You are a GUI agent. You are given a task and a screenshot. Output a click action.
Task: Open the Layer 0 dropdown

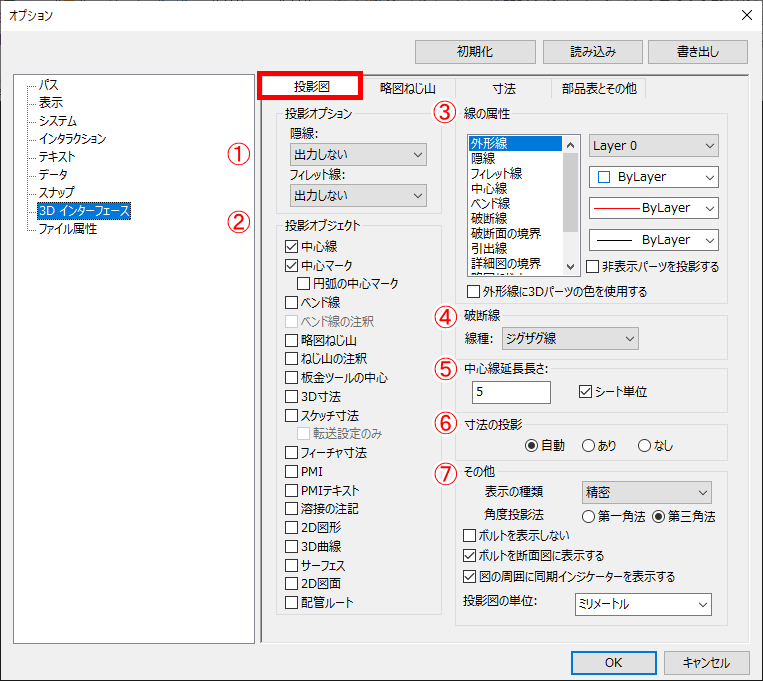tap(653, 146)
